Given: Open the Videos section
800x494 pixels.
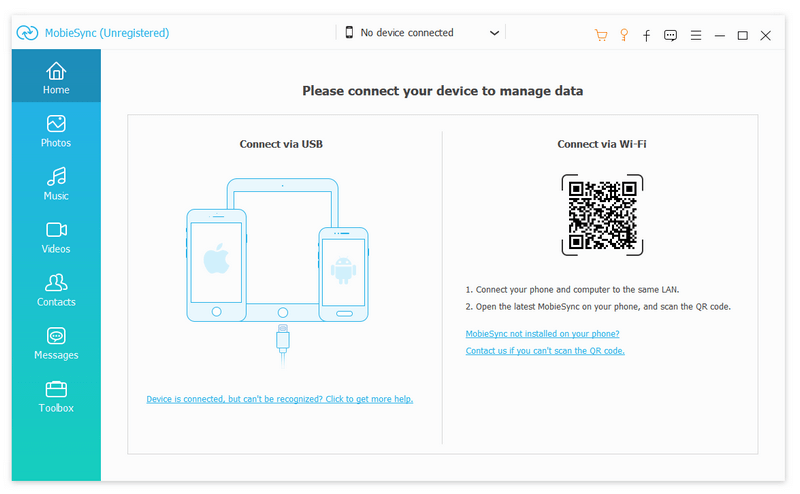Looking at the screenshot, I should [x=56, y=237].
